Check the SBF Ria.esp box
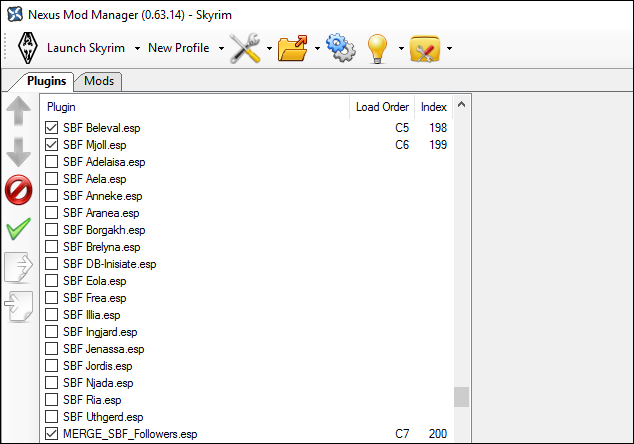Screen dimensions: 634x444 pos(51,400)
